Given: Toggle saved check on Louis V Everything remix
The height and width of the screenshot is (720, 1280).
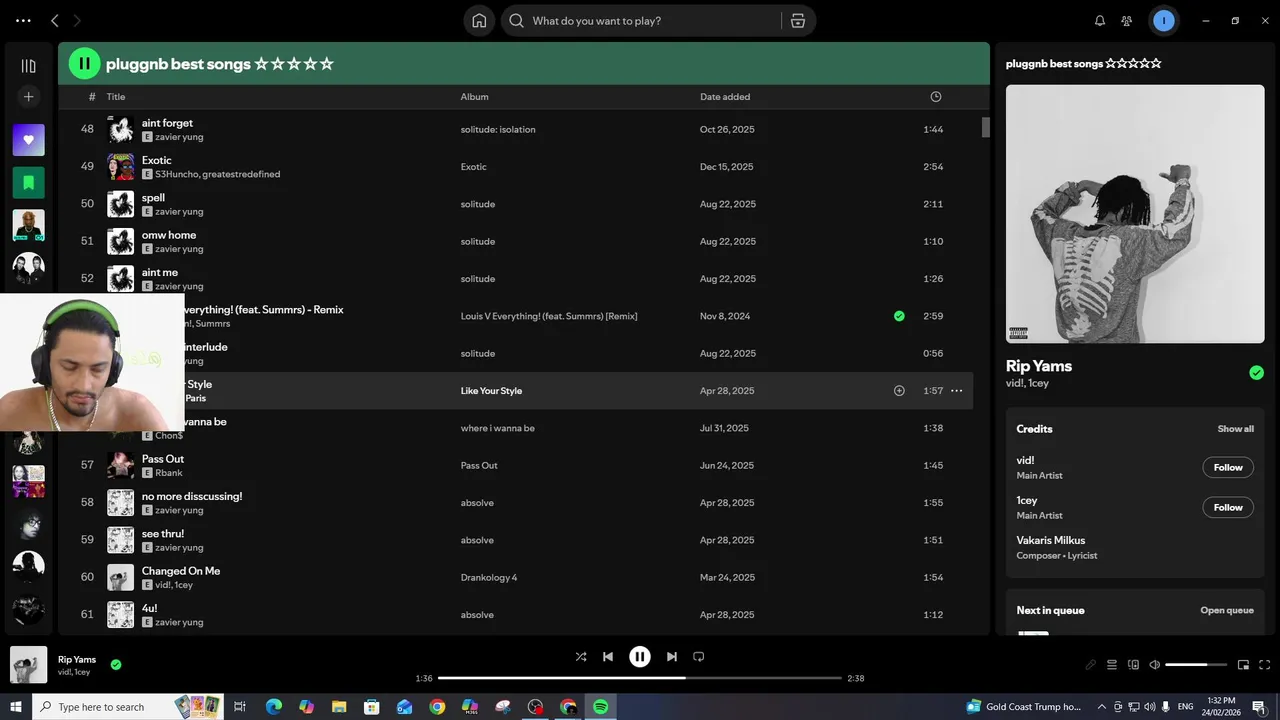Looking at the screenshot, I should pyautogui.click(x=899, y=316).
